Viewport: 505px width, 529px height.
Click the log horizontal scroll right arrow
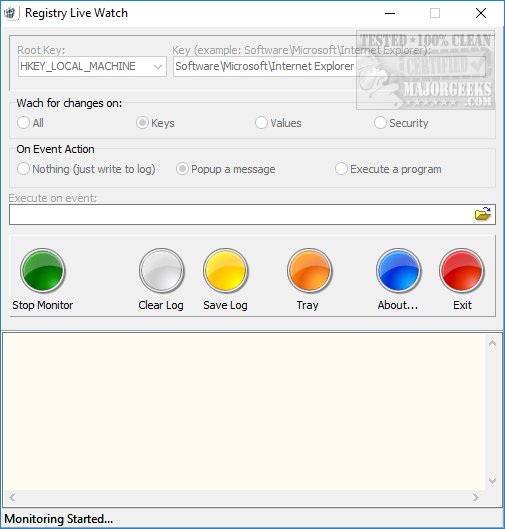[x=476, y=497]
